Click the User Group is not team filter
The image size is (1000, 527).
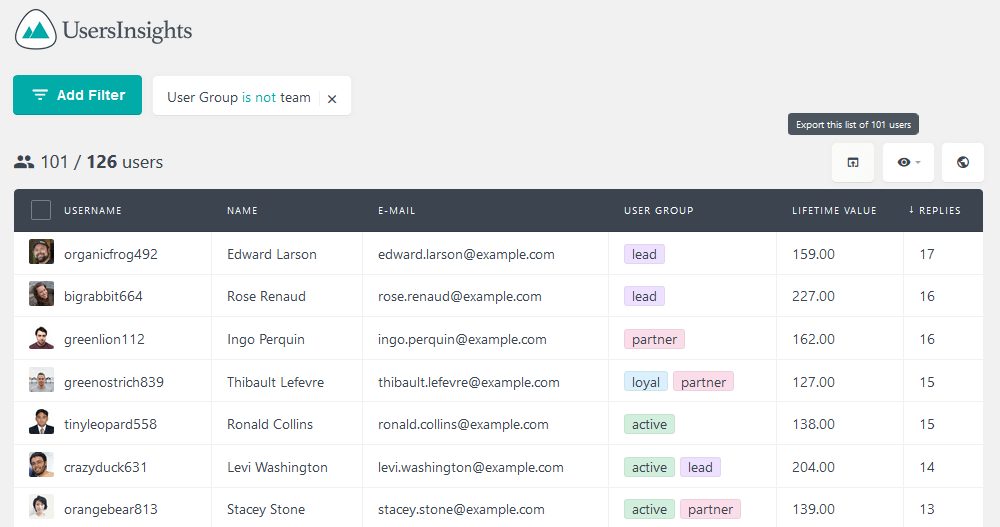(x=239, y=97)
